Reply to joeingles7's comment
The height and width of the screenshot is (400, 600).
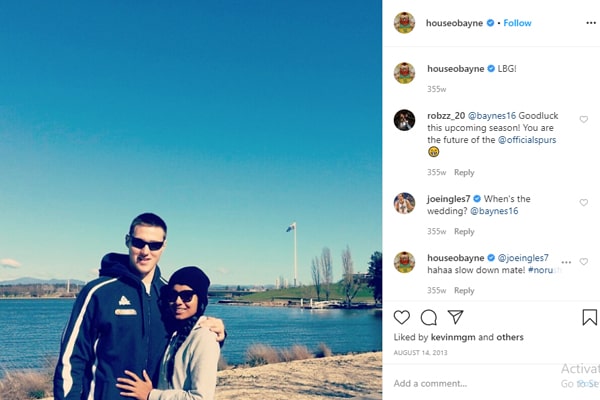(x=464, y=232)
